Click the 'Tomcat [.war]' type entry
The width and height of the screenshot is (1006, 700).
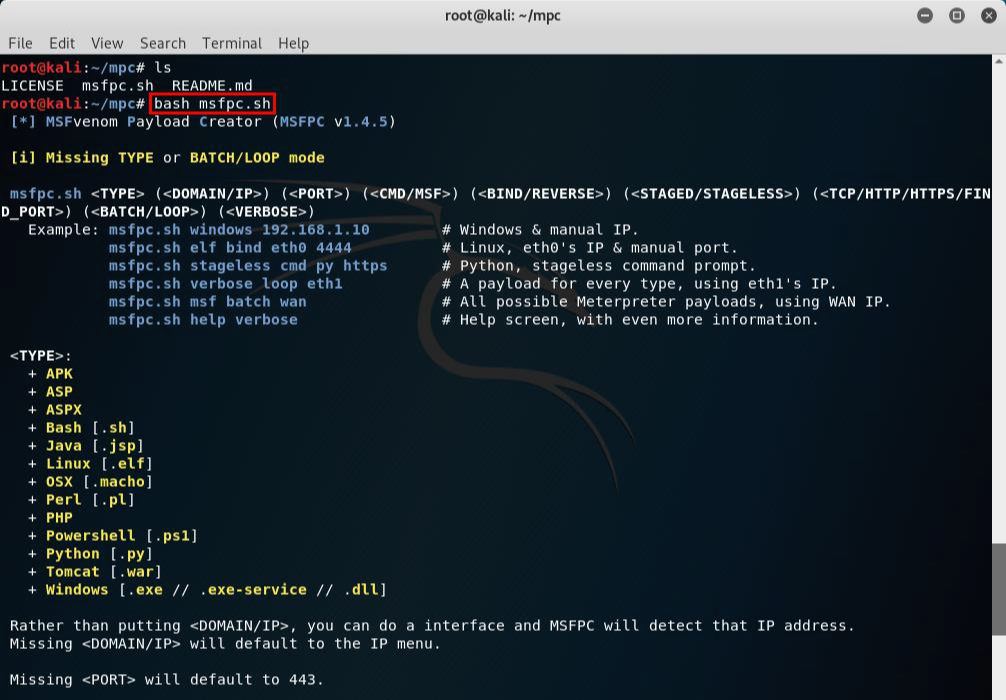tap(104, 571)
